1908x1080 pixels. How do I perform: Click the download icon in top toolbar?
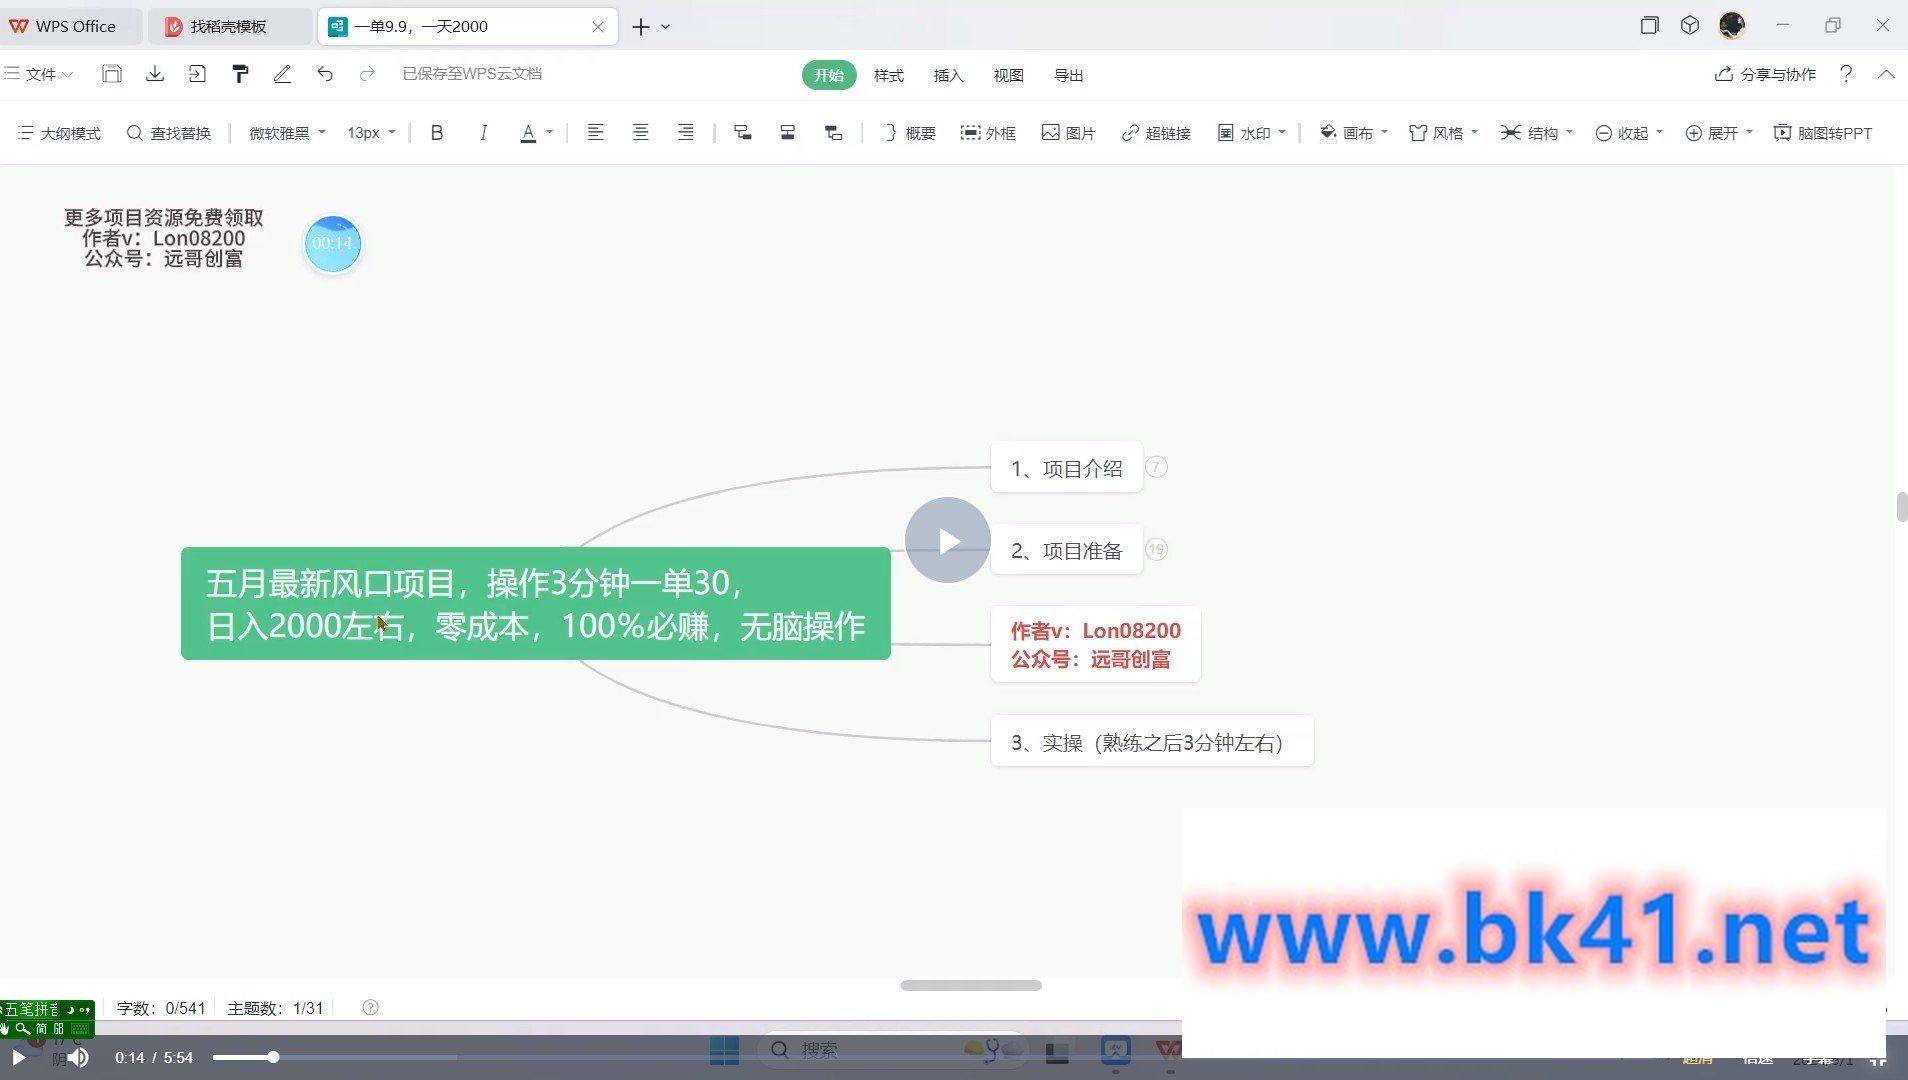click(155, 74)
